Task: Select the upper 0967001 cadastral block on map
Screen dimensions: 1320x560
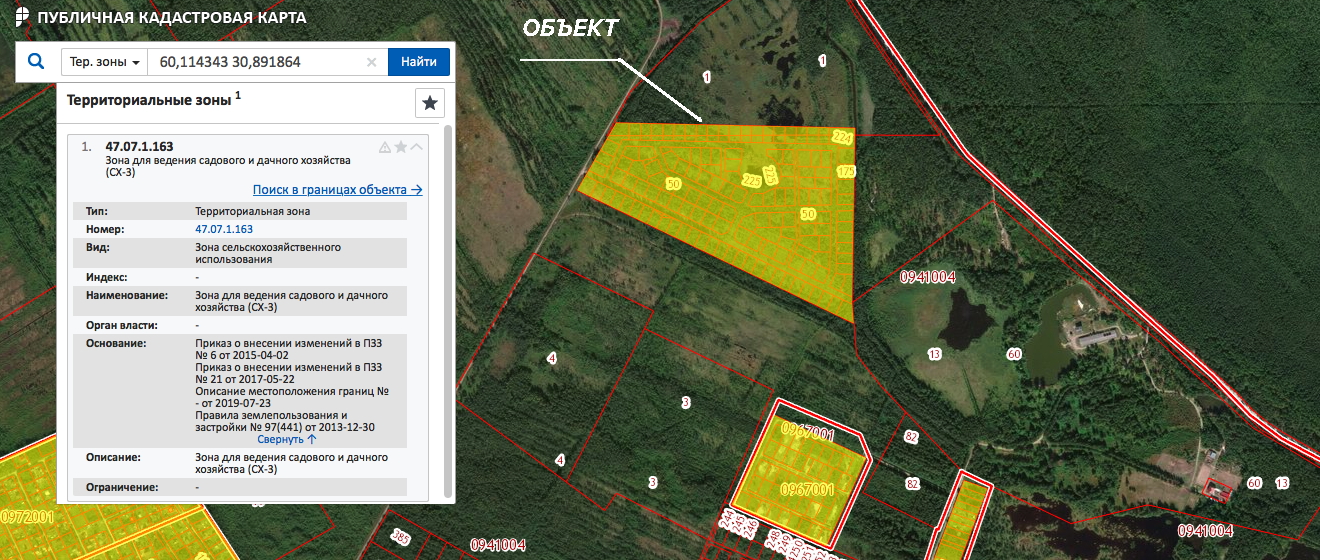Action: [x=806, y=434]
